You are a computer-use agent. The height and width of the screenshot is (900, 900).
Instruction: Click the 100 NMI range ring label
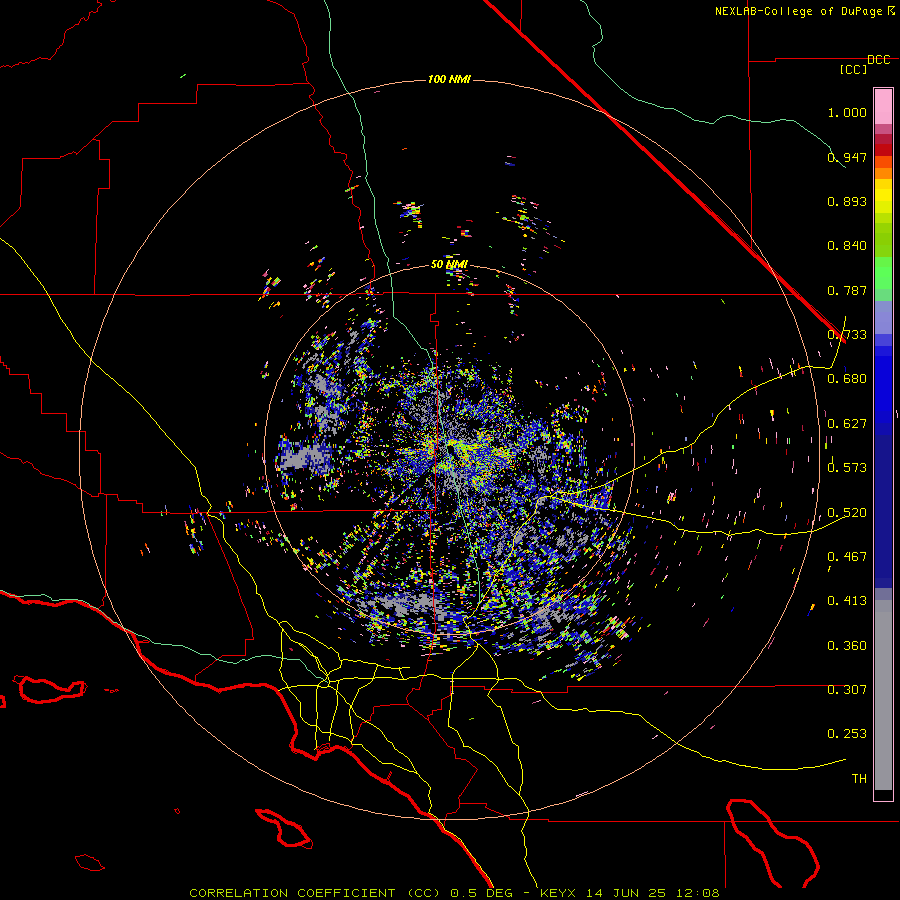point(449,79)
